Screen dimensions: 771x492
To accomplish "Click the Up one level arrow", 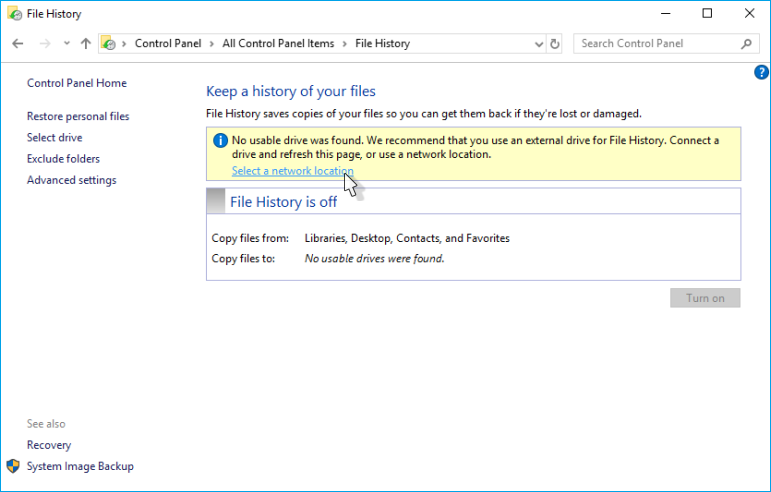I will (x=86, y=44).
